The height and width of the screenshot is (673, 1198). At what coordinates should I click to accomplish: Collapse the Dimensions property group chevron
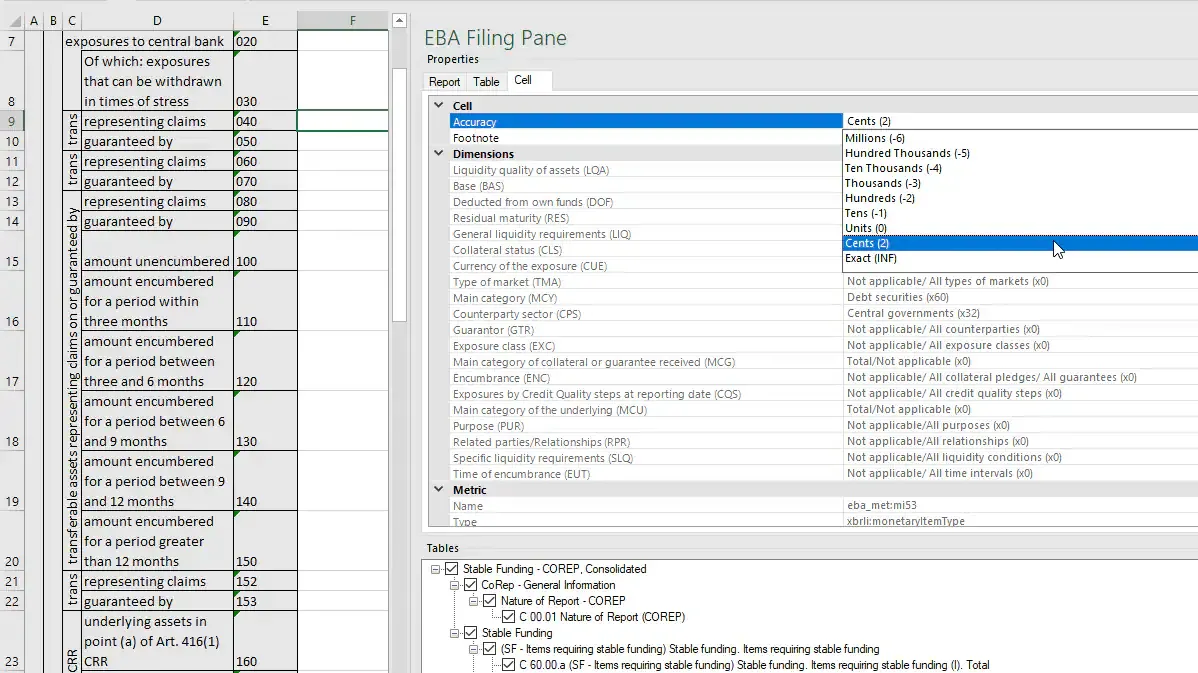[x=438, y=154]
